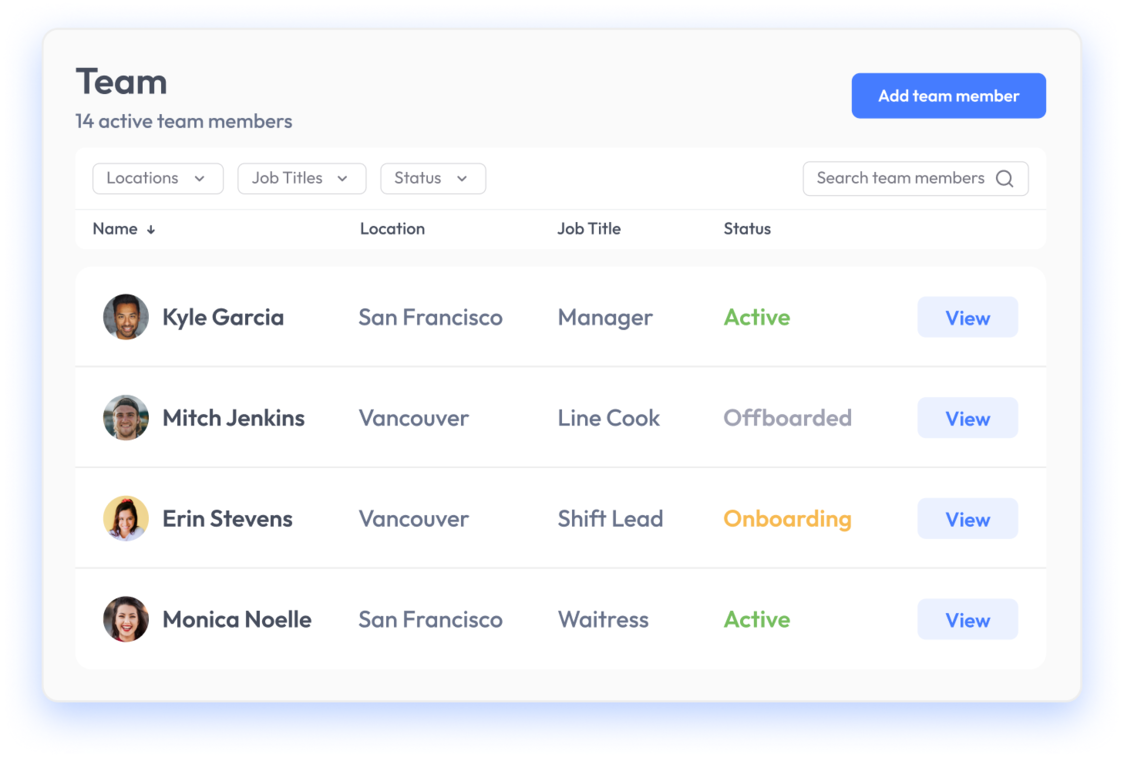View Kyle Garcia's details
Image resolution: width=1124 pixels, height=758 pixels.
[968, 317]
